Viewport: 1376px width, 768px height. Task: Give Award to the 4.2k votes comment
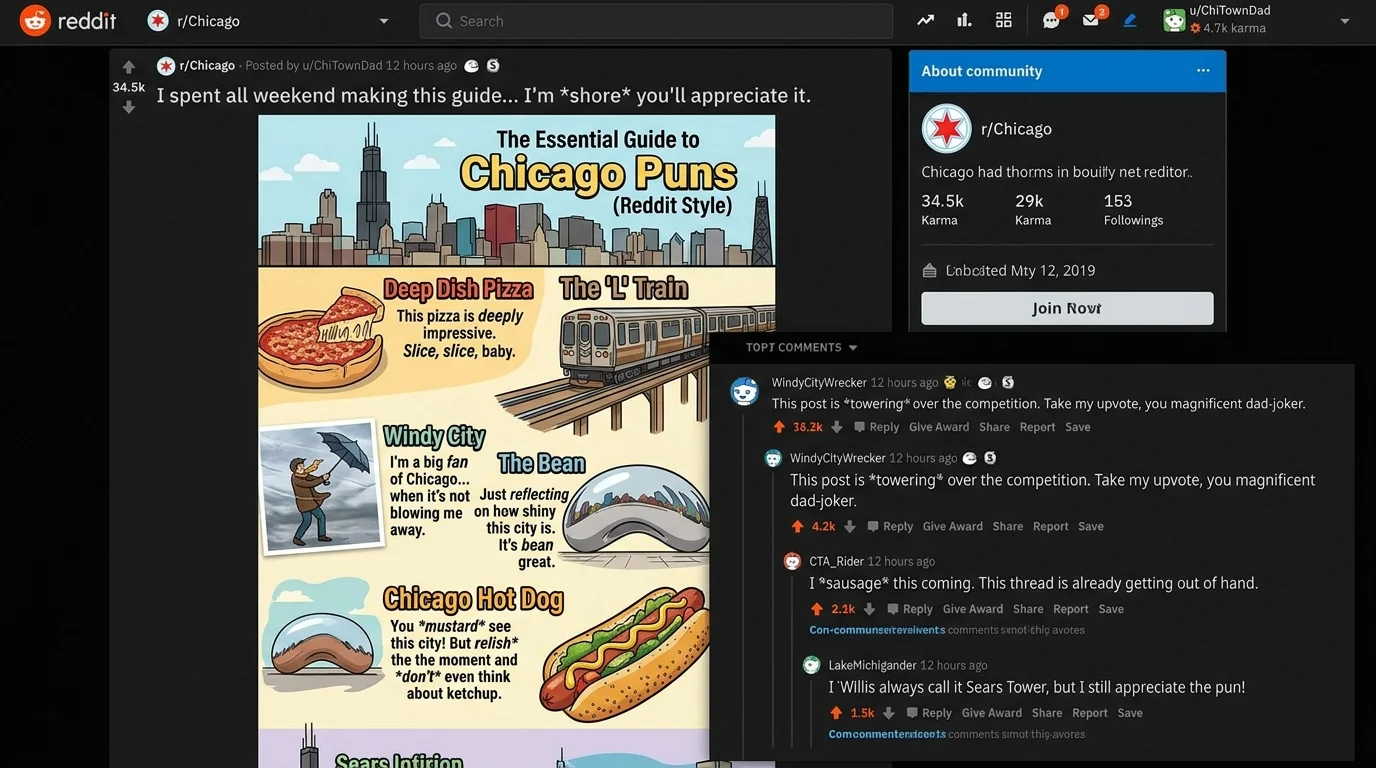pyautogui.click(x=952, y=526)
